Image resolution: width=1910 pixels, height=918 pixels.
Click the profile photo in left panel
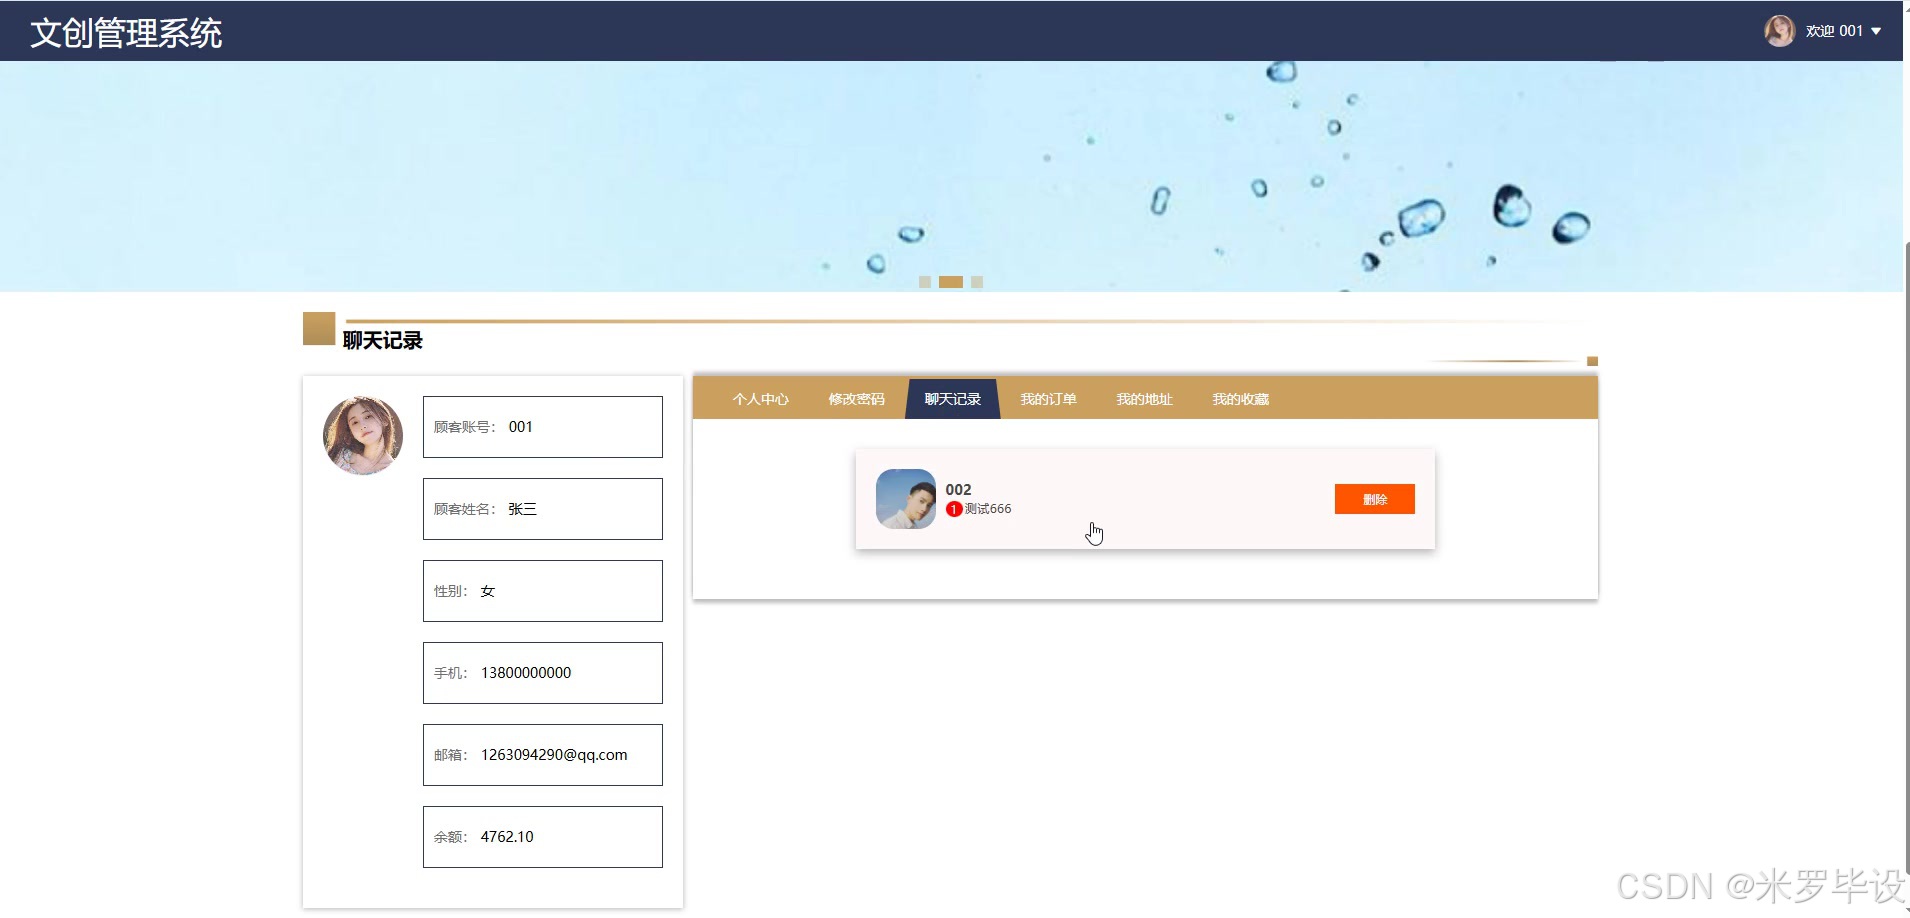pos(363,435)
